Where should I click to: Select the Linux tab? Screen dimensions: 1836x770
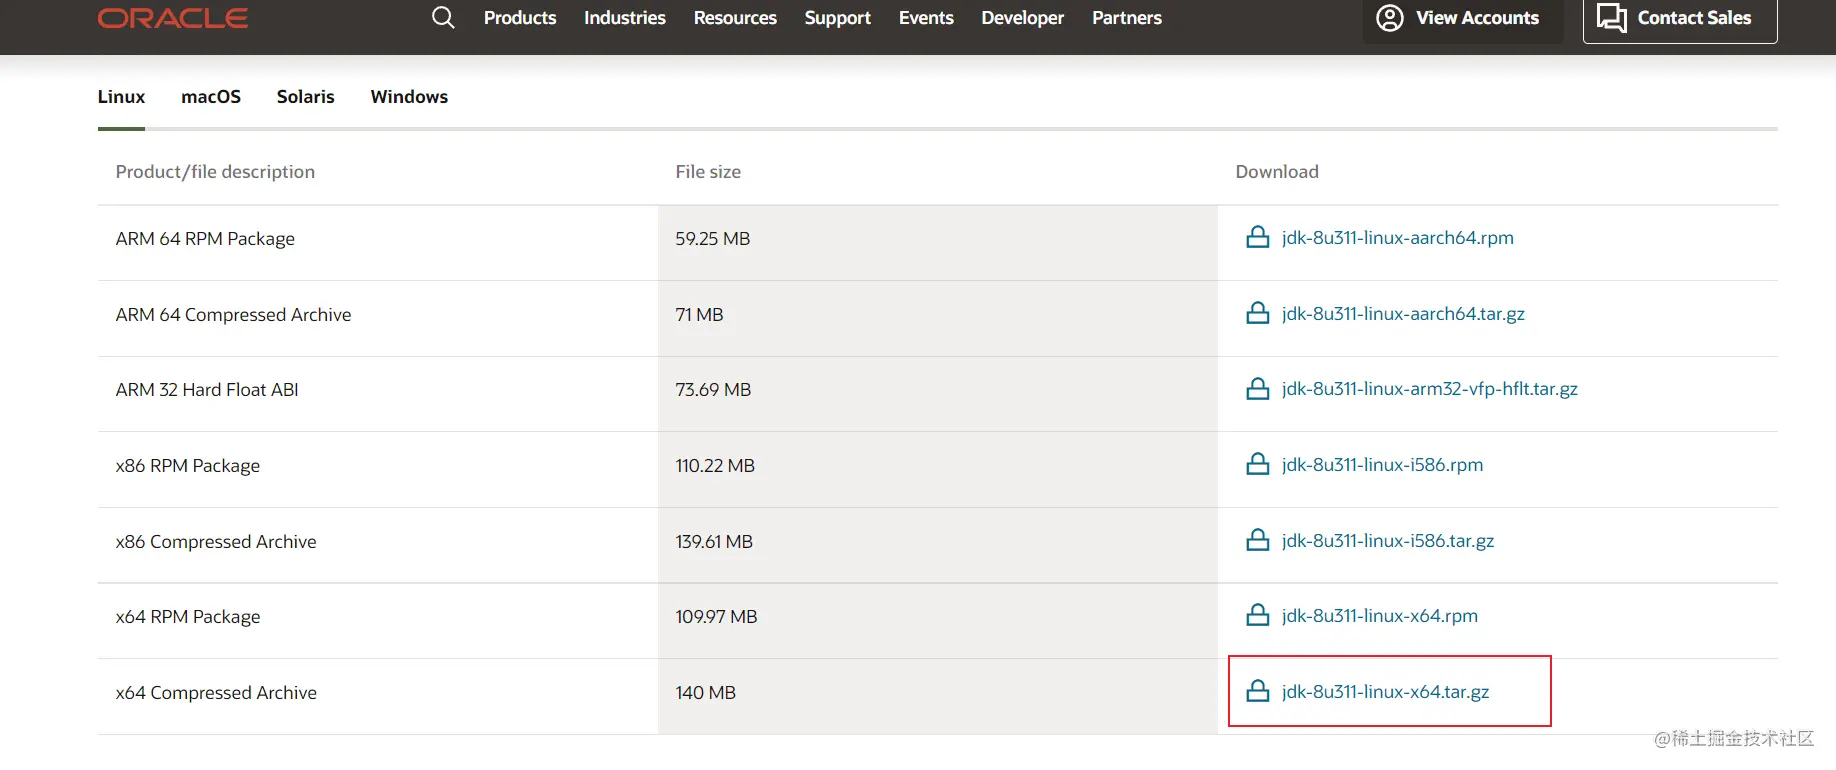click(121, 97)
